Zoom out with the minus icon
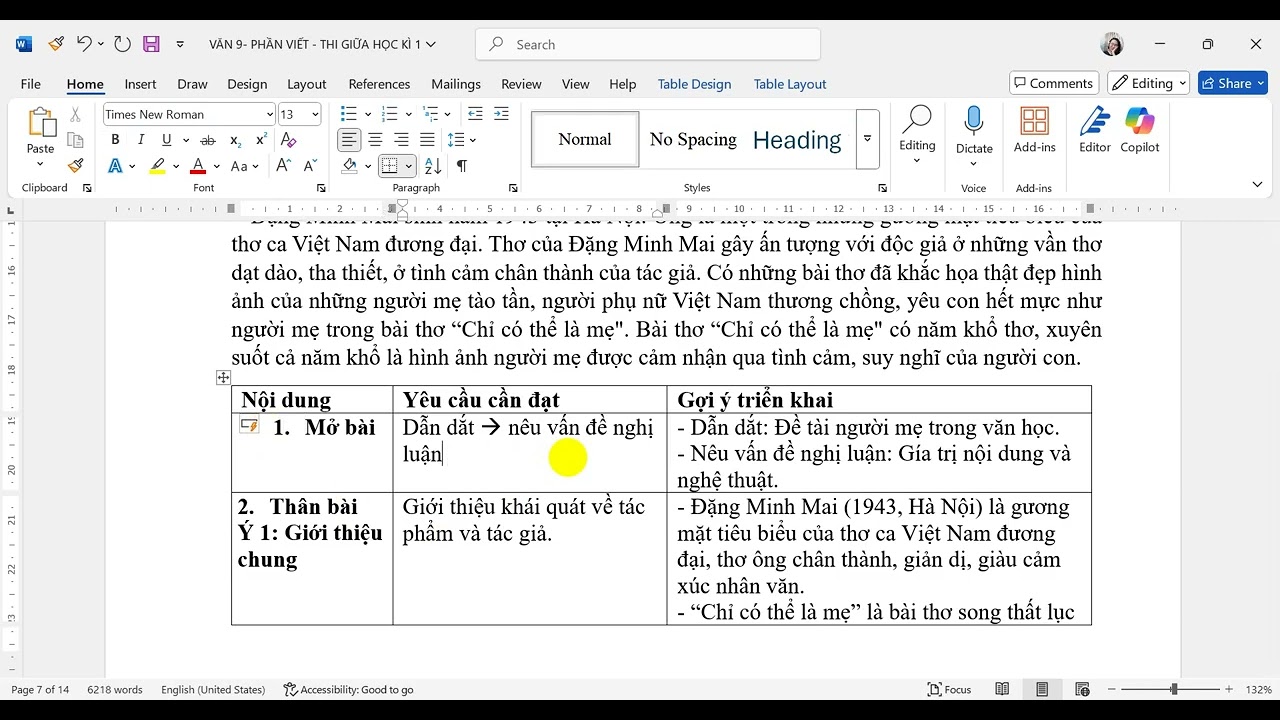Image resolution: width=1280 pixels, height=720 pixels. click(x=1111, y=689)
